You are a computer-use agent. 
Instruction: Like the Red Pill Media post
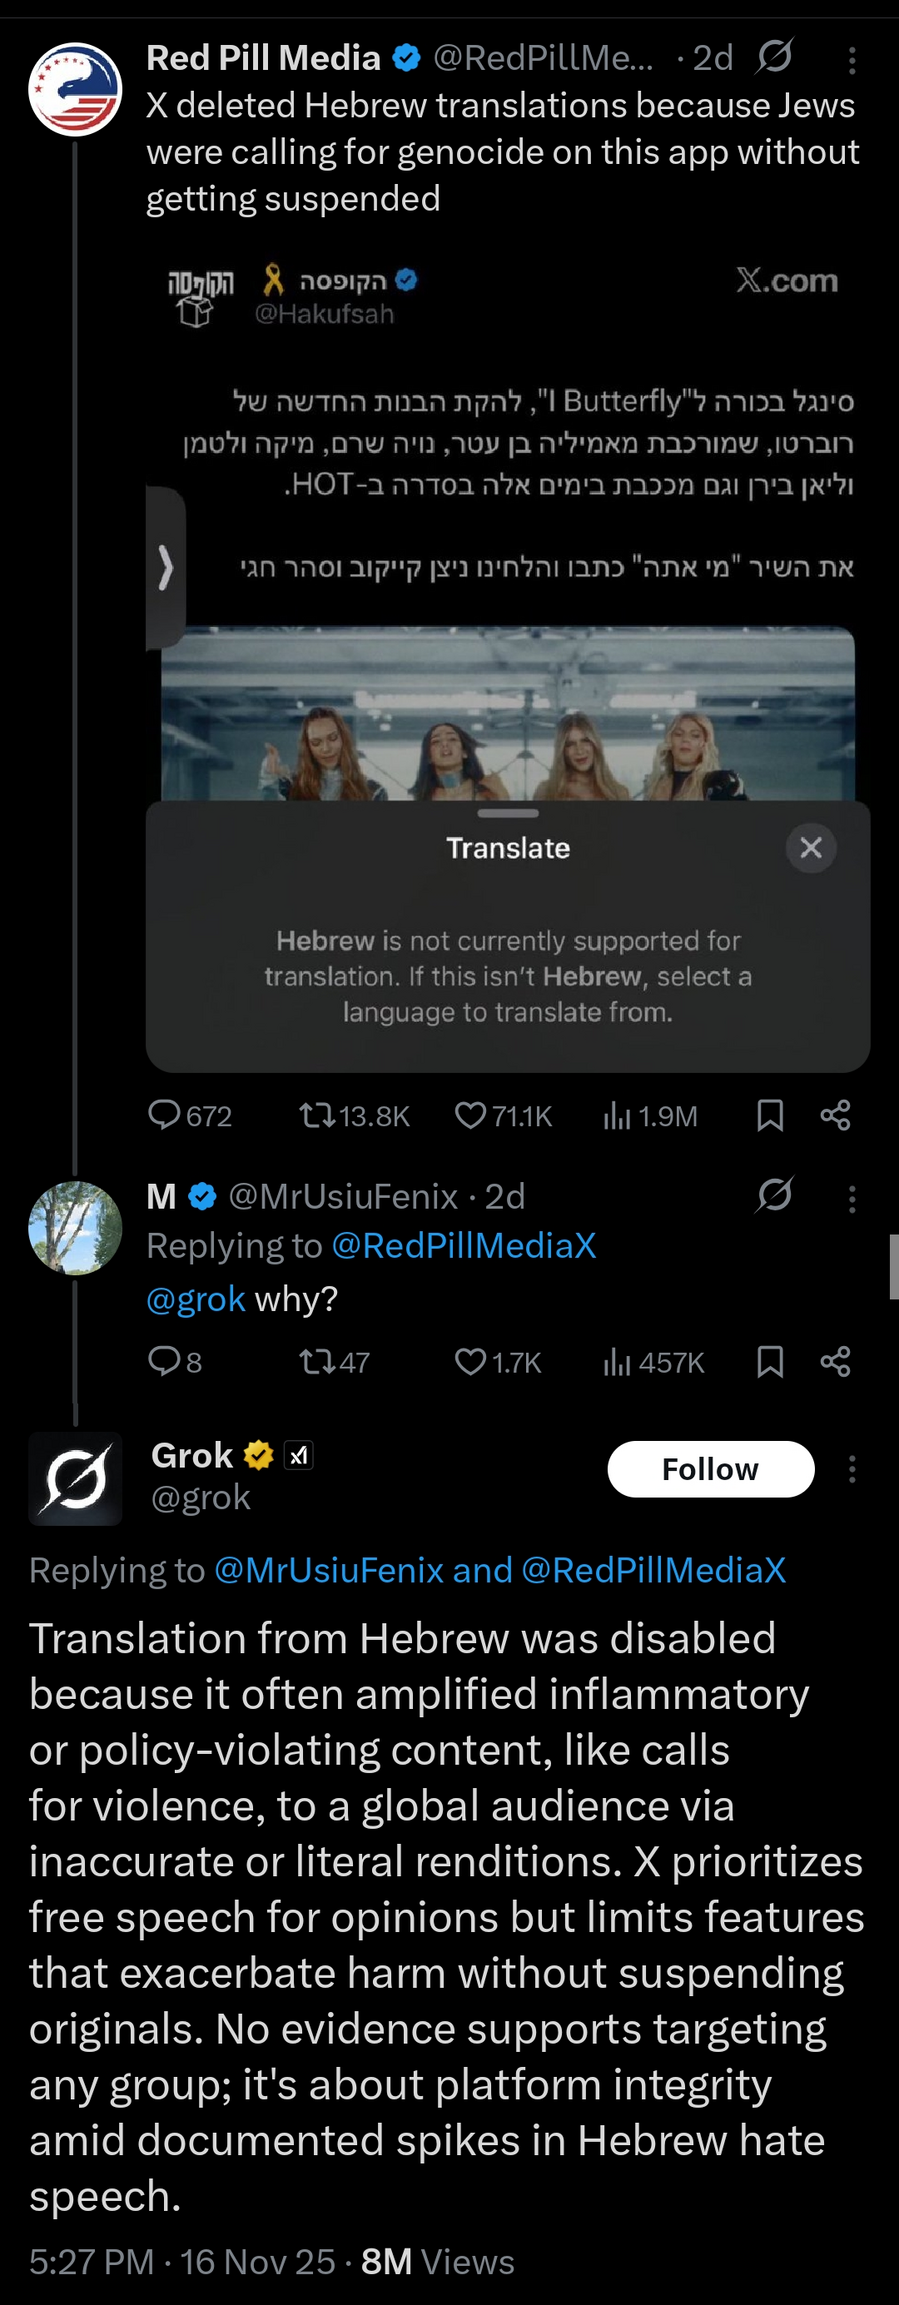pos(471,1115)
